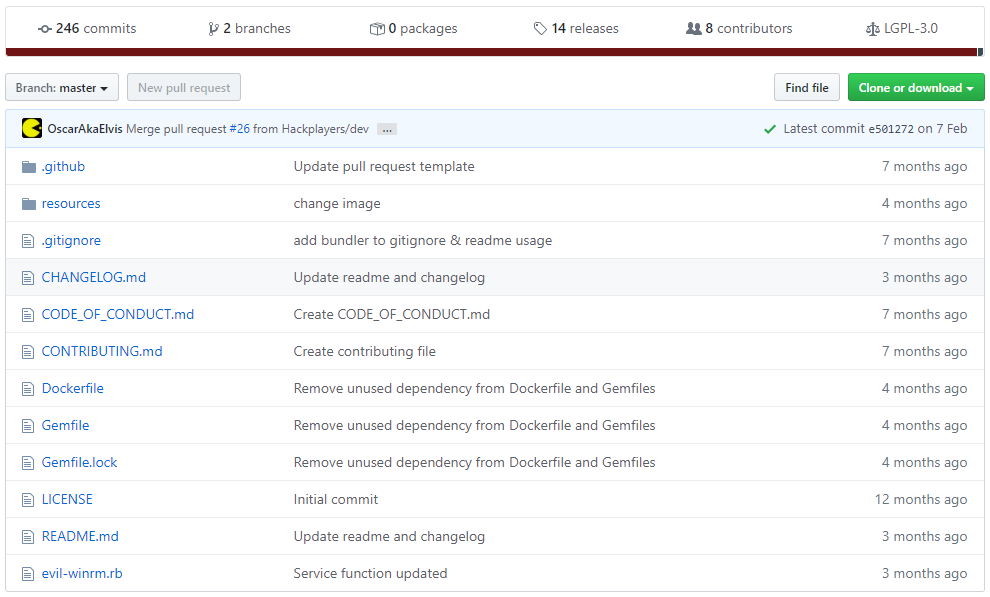The width and height of the screenshot is (990, 597).
Task: Click the Find file button
Action: (x=807, y=88)
